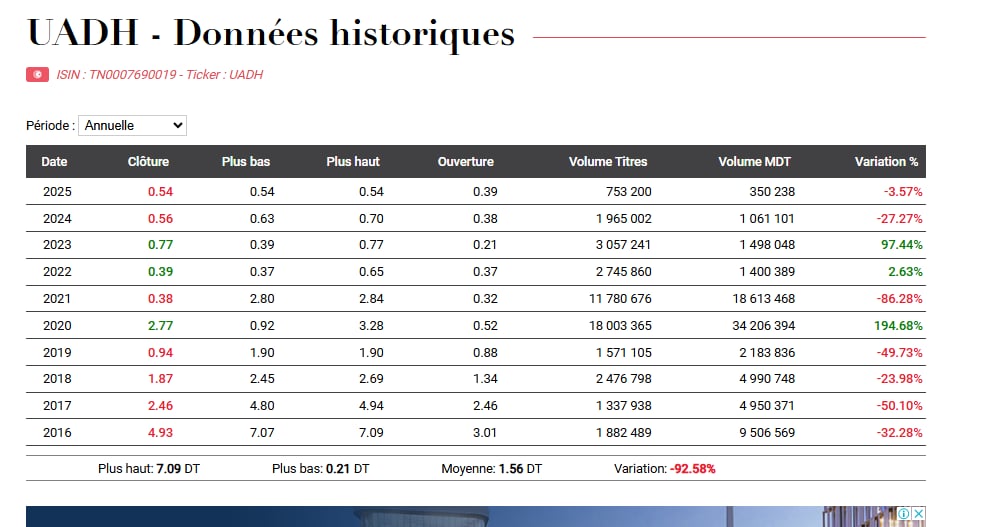This screenshot has width=990, height=527.
Task: Click the variation value -32.28%
Action: pyautogui.click(x=899, y=433)
